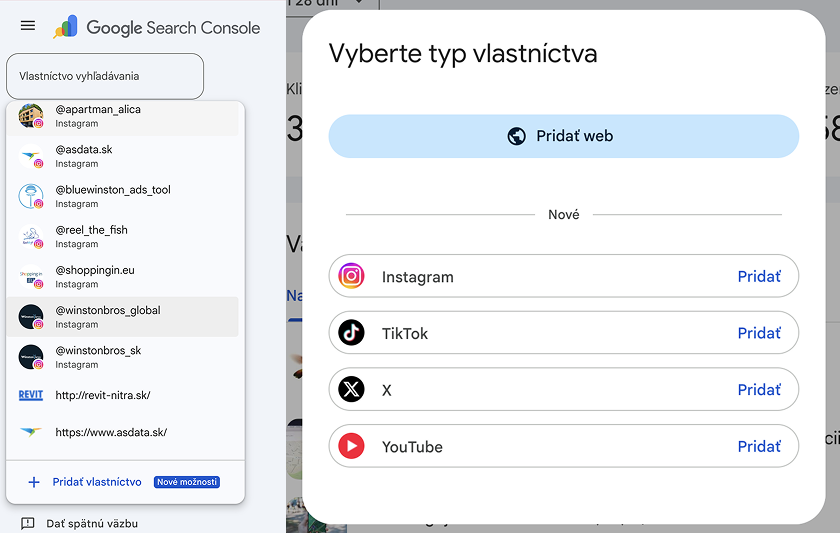Image resolution: width=840 pixels, height=533 pixels.
Task: Click the TikTok label text
Action: tap(405, 334)
